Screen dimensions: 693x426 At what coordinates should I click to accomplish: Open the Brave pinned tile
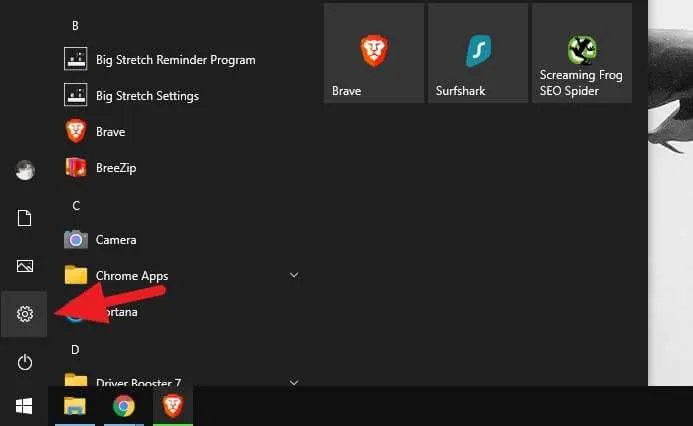pyautogui.click(x=374, y=53)
